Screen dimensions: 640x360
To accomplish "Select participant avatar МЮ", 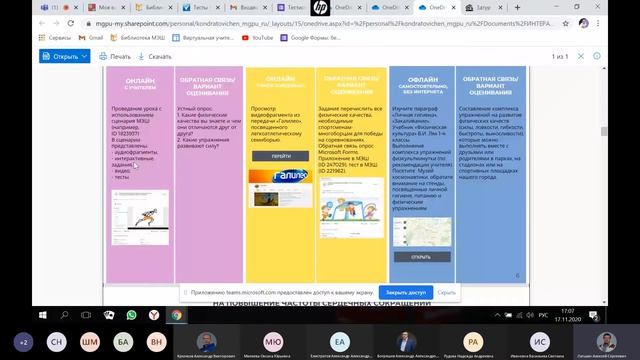I will [x=273, y=342].
